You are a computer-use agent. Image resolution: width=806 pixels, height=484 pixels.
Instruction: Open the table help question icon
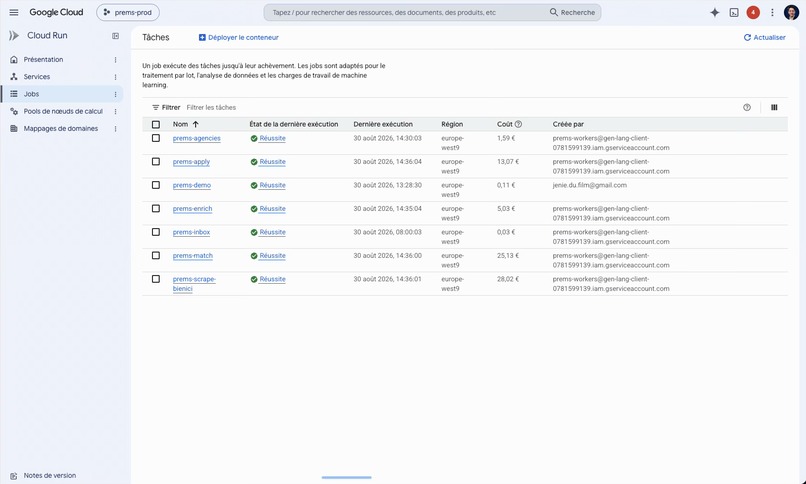tap(747, 107)
